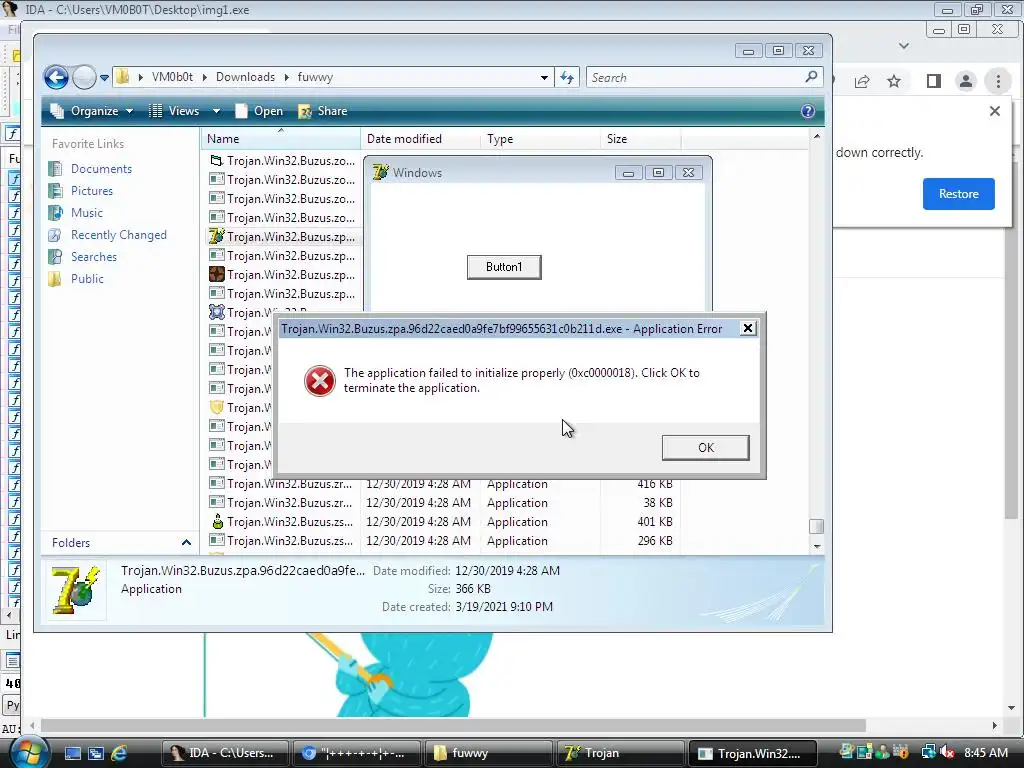Close the Application Error dialog

(748, 328)
